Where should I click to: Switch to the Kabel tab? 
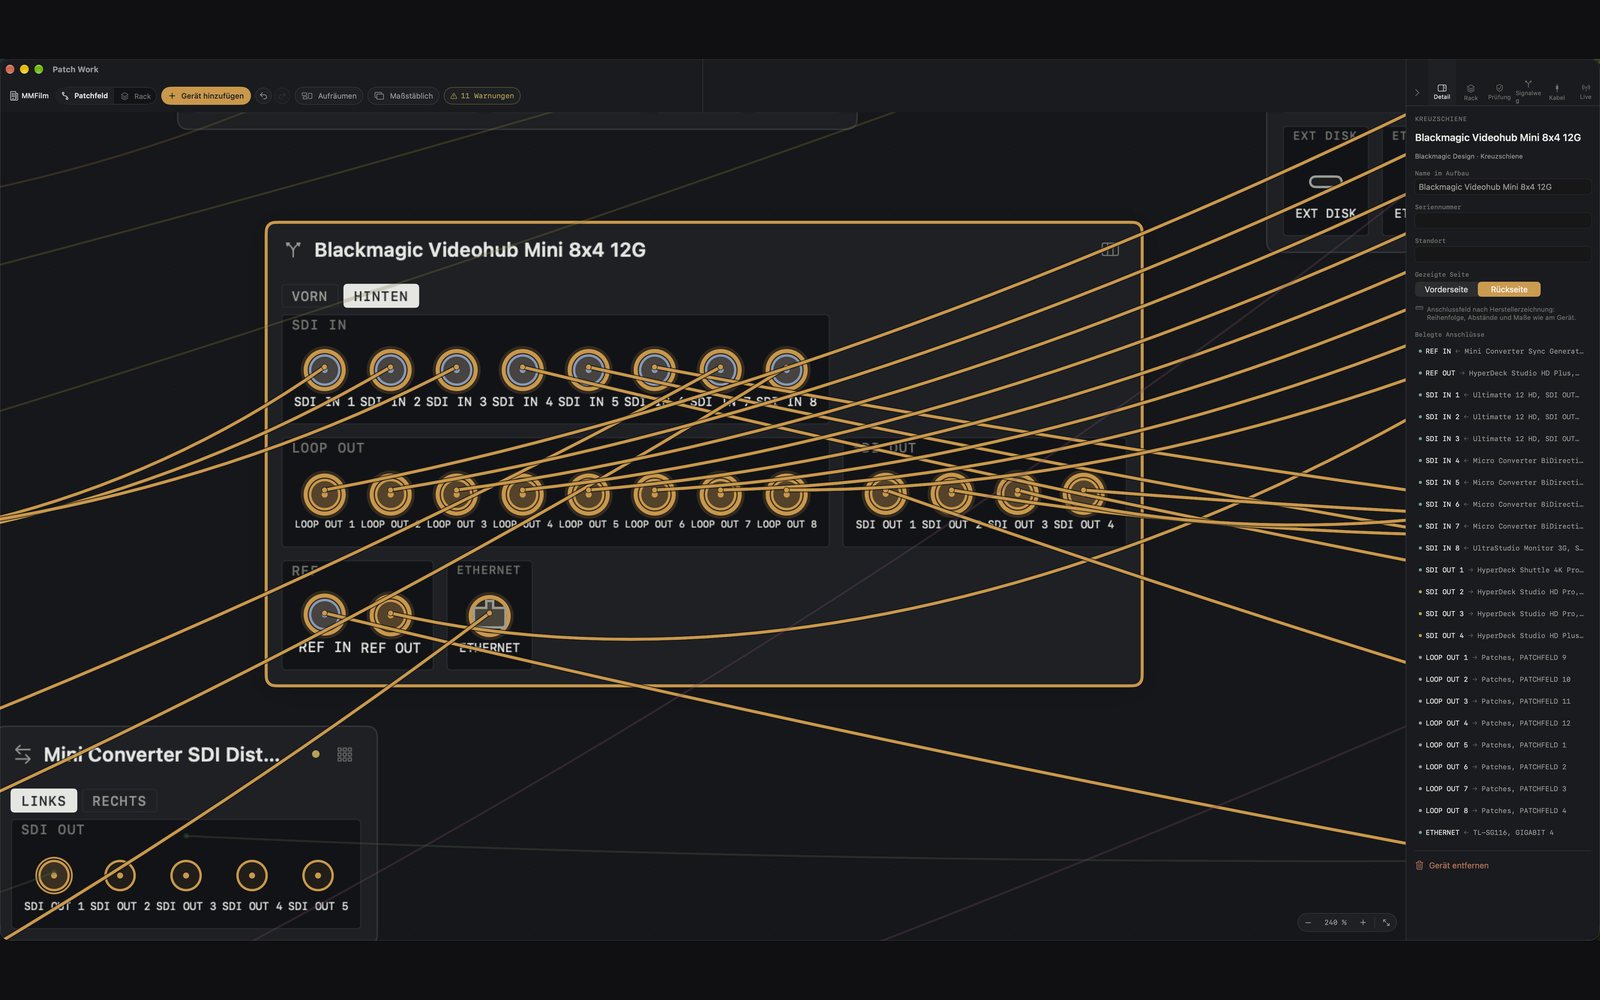click(1557, 92)
